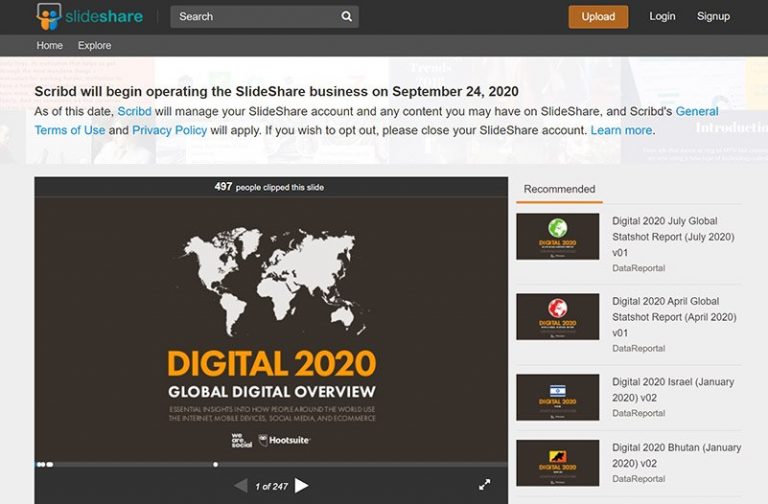Open the Privacy Policy link

click(169, 130)
